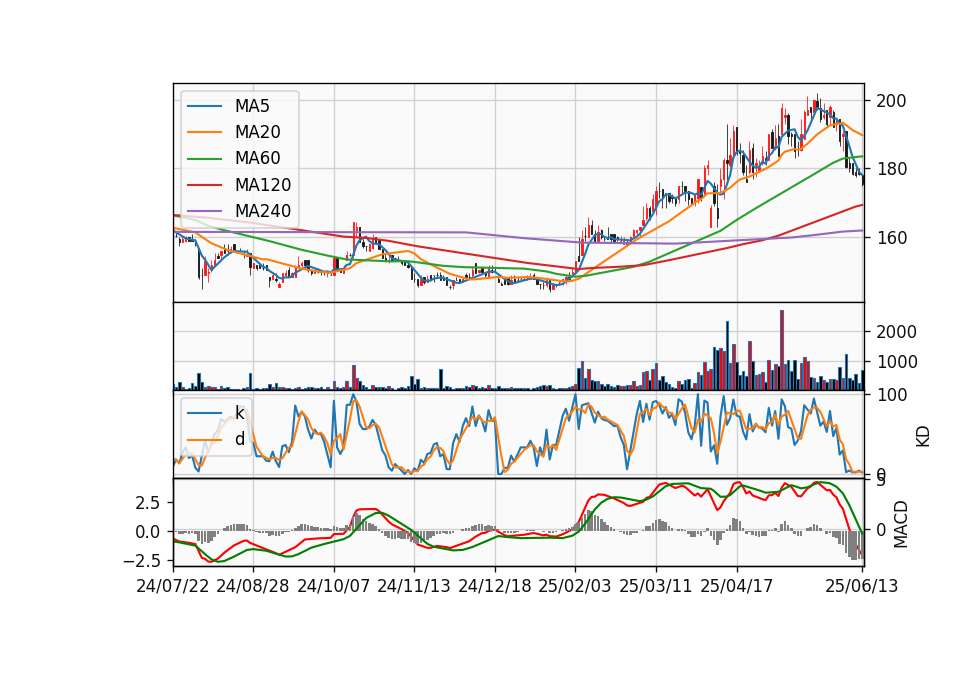The width and height of the screenshot is (960, 690).
Task: Click the 24/10/07 date axis label
Action: coord(334,586)
